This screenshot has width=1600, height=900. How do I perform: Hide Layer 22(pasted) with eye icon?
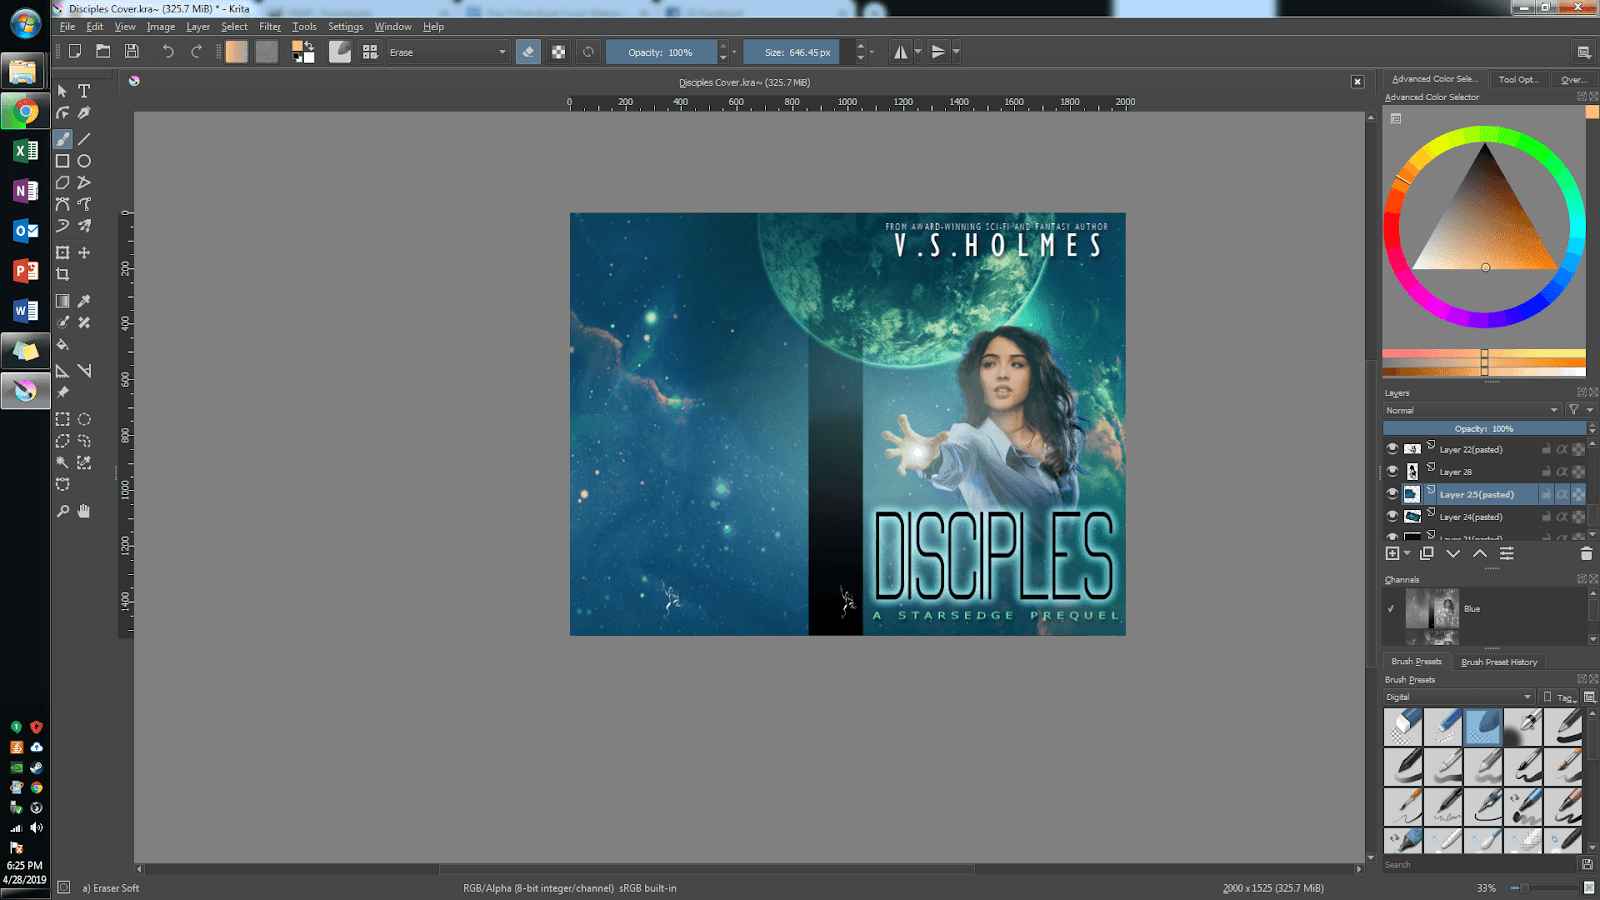(x=1392, y=449)
